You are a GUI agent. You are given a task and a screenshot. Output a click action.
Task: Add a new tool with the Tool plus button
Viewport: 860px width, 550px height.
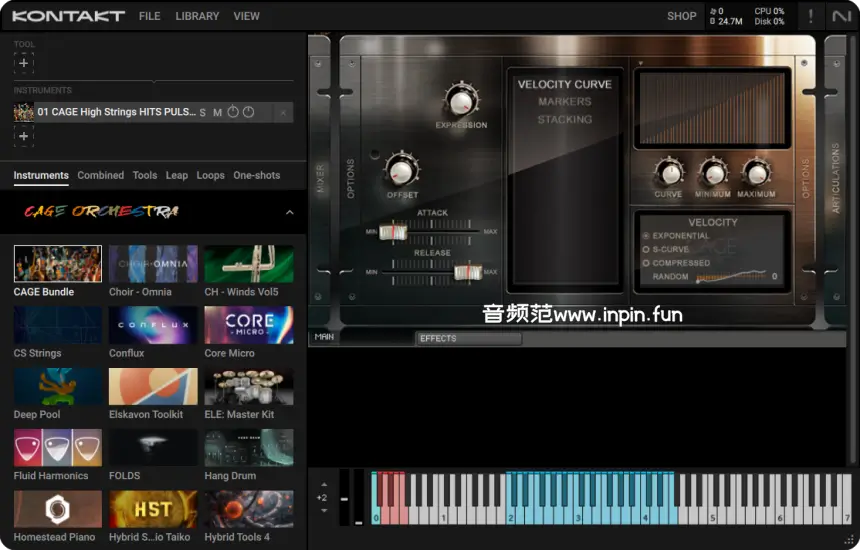[x=24, y=63]
